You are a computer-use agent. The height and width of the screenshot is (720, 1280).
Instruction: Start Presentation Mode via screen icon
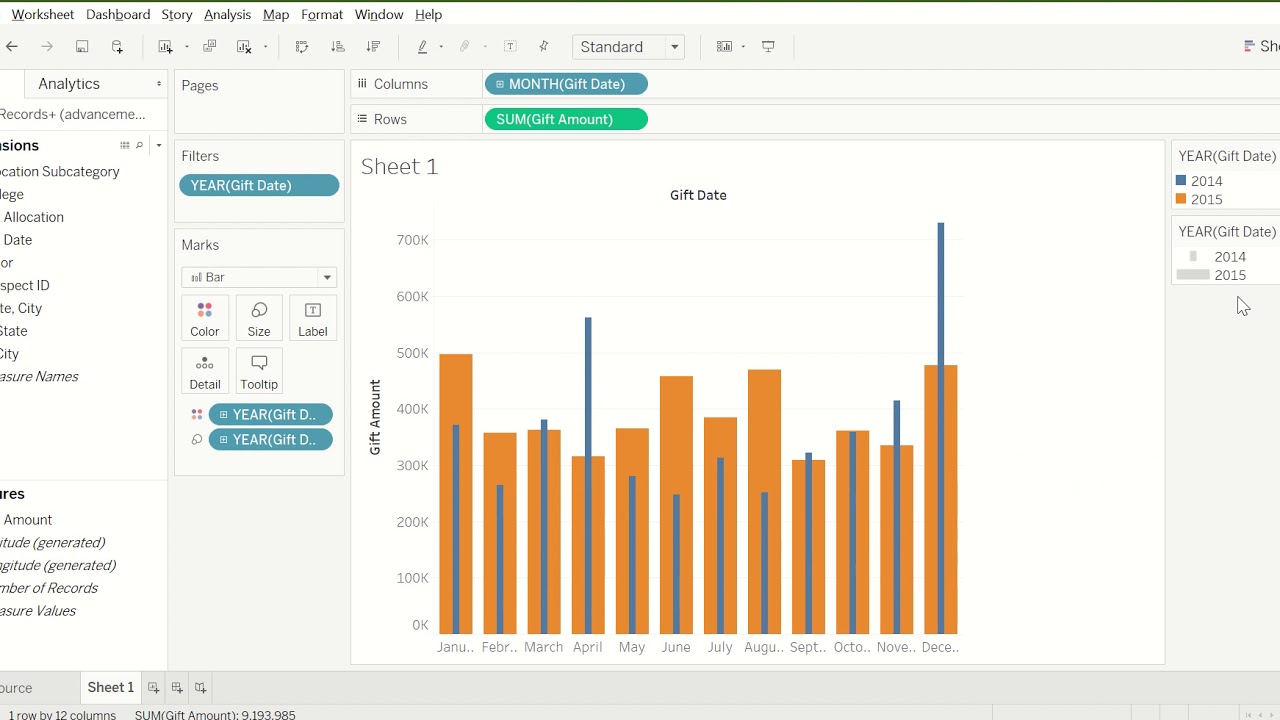(x=768, y=47)
